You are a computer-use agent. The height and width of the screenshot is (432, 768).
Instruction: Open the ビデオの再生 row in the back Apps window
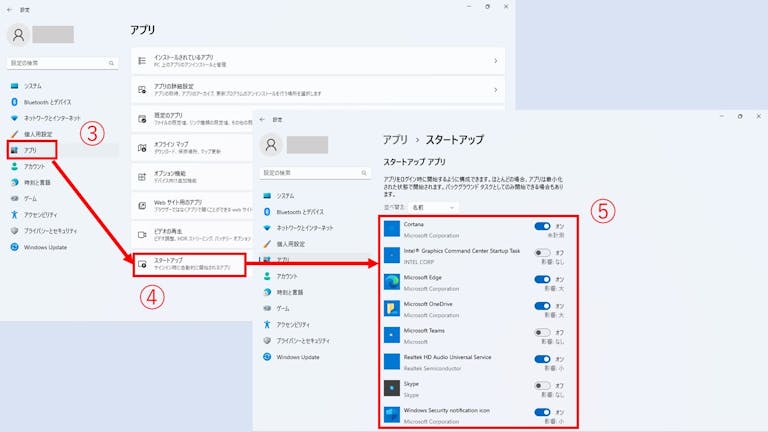tap(192, 235)
